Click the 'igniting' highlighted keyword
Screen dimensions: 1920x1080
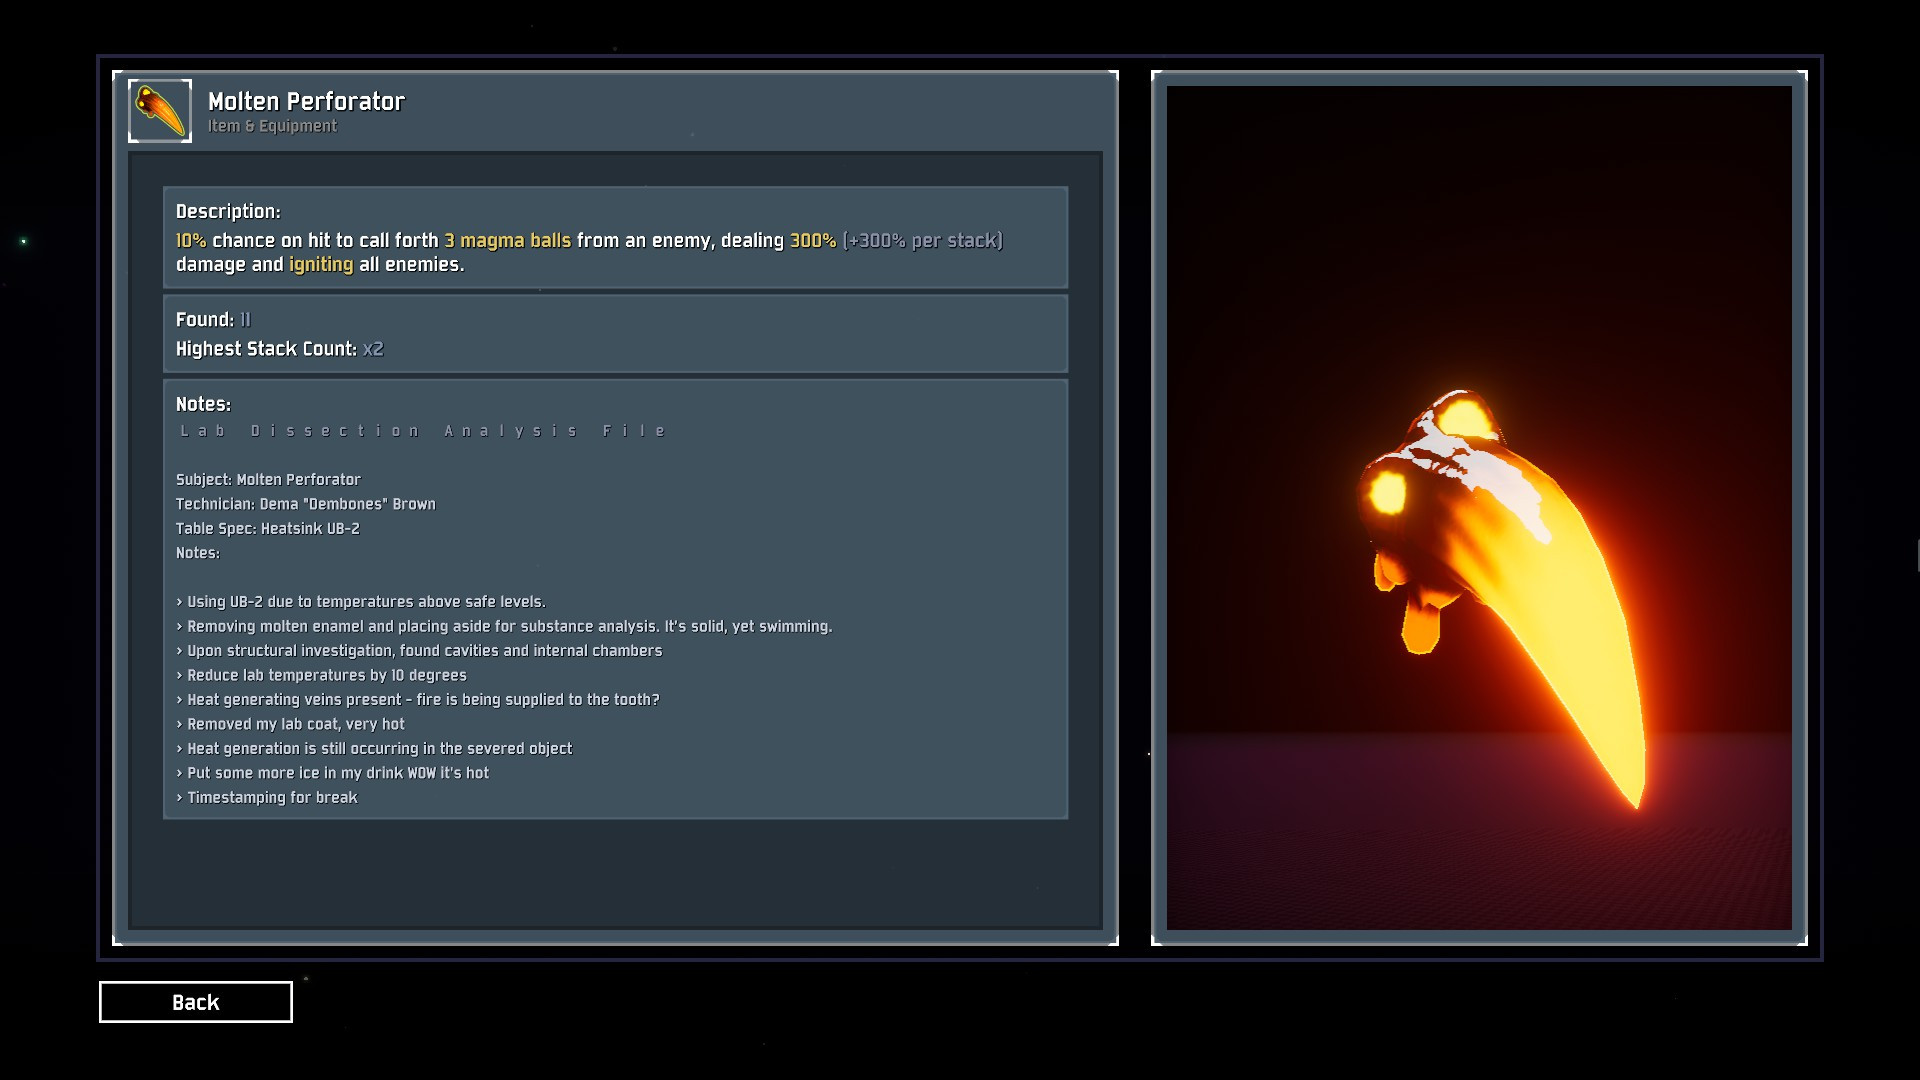[321, 264]
